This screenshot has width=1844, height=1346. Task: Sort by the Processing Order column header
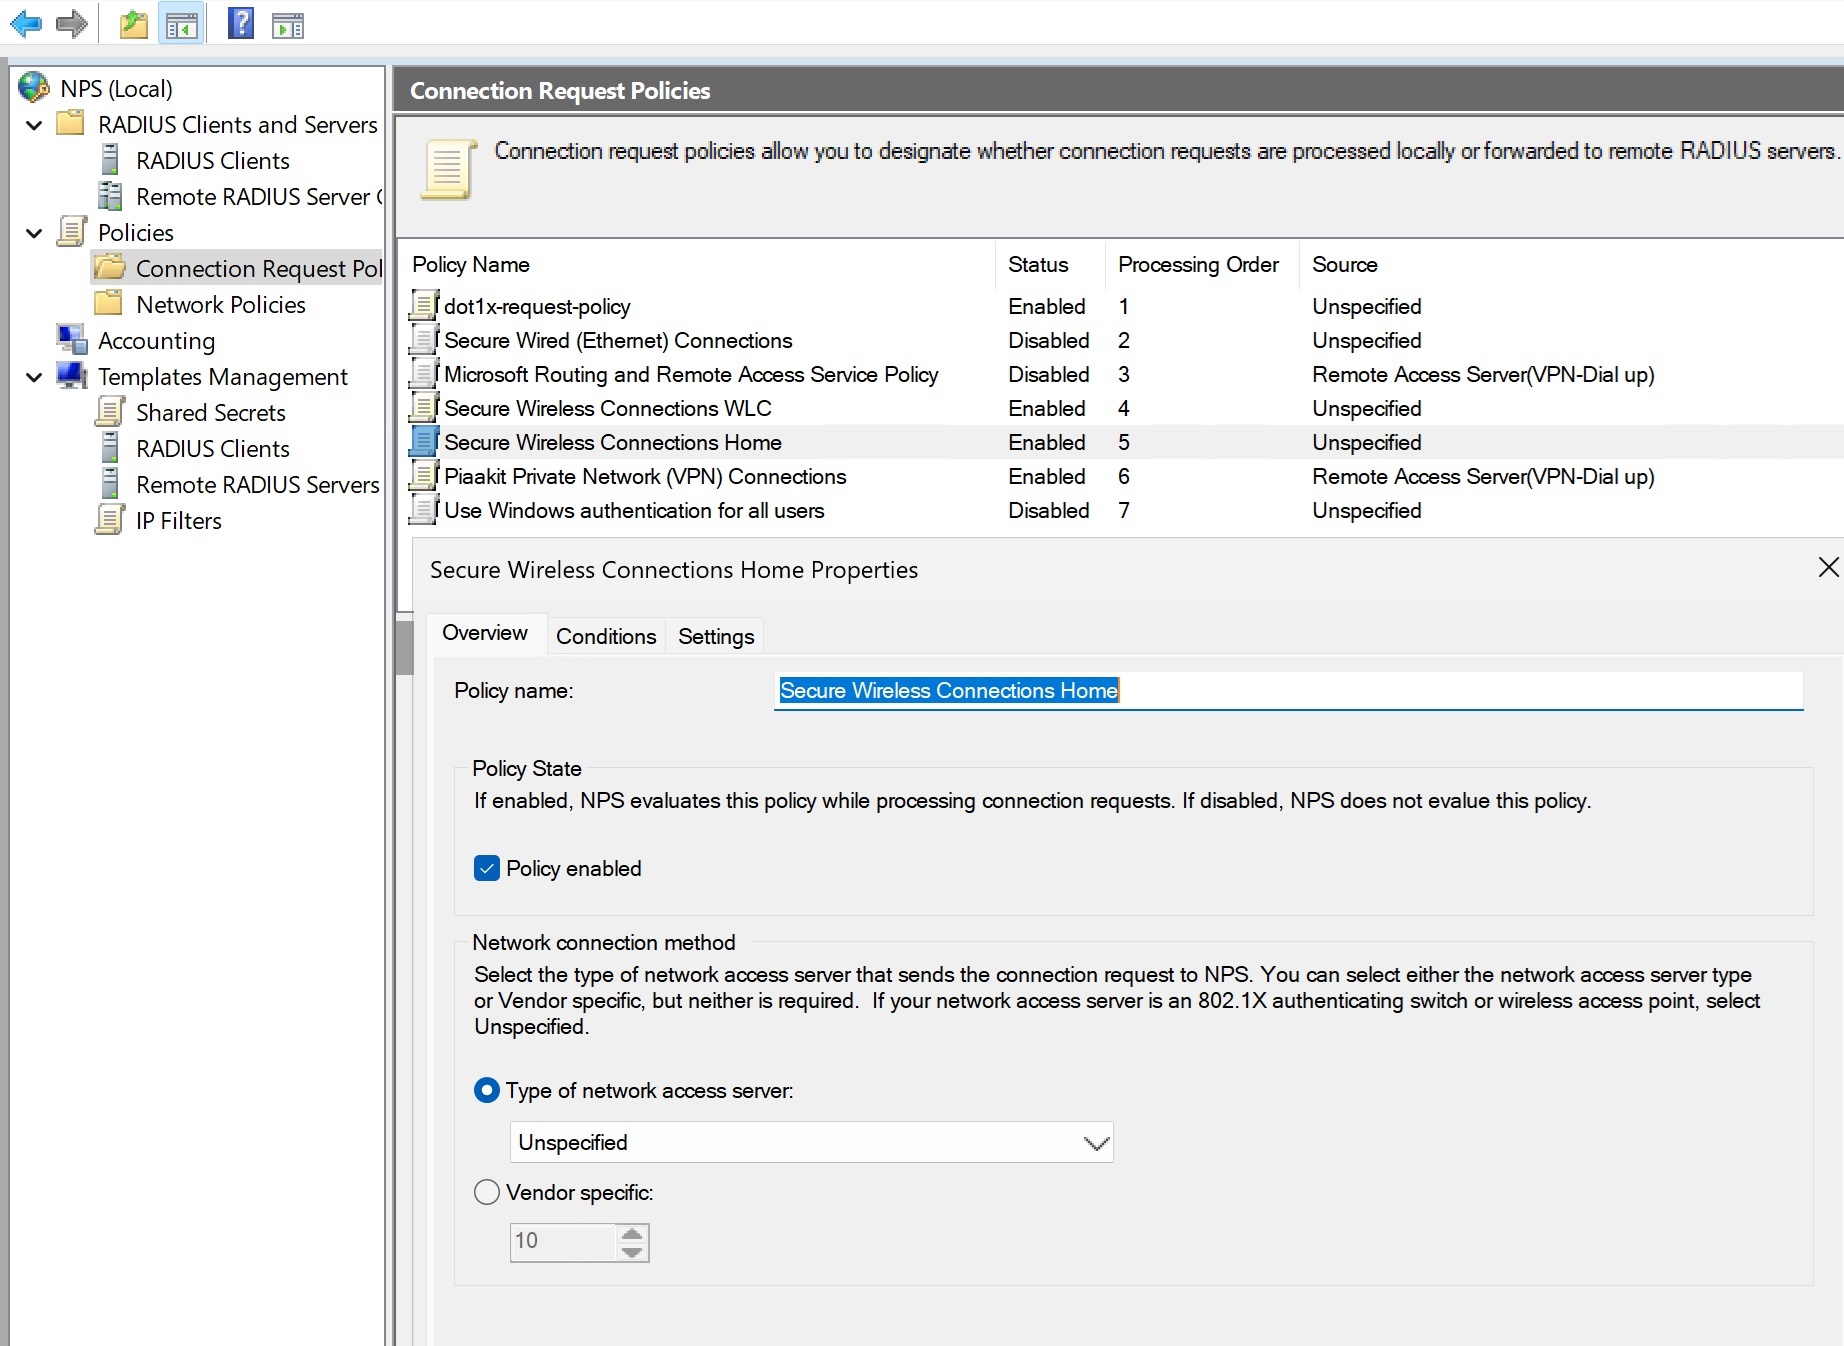coord(1202,264)
